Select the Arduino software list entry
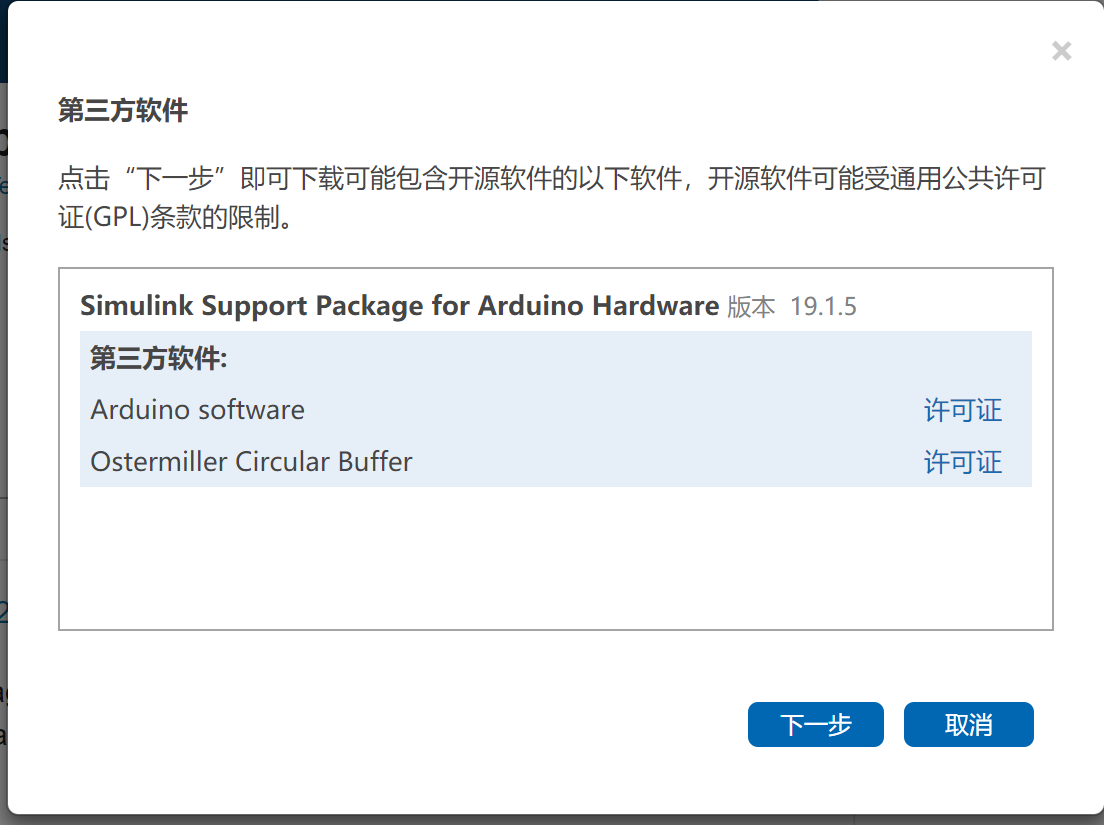This screenshot has width=1104, height=825. click(197, 409)
